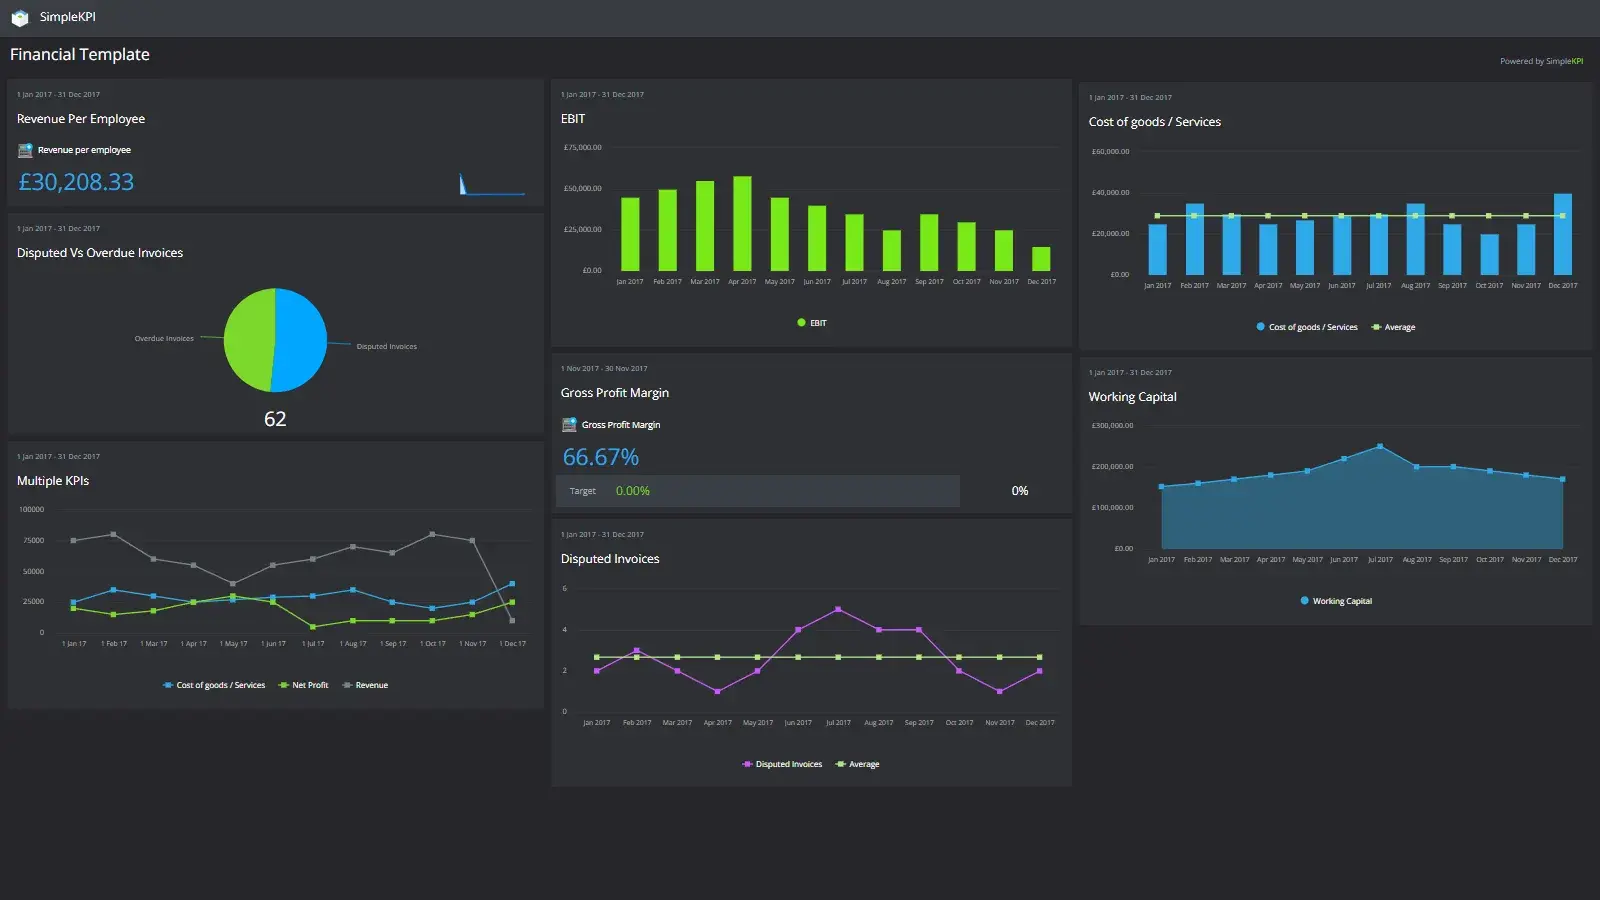
Task: Click the tallest Apr 2017 bar in EBIT chart
Action: 741,225
